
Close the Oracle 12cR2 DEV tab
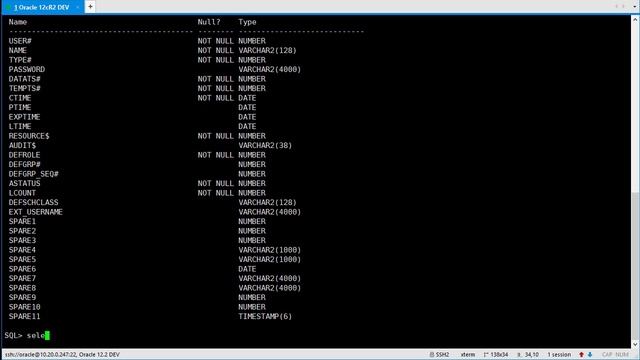78,7
